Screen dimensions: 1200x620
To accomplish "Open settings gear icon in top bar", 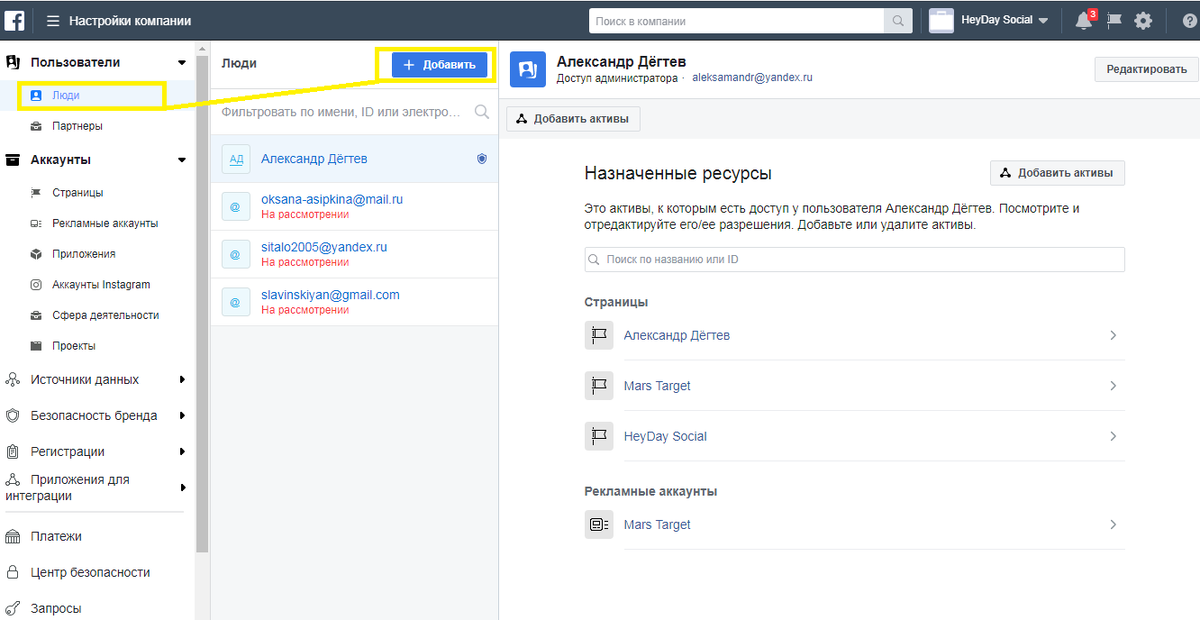I will (1143, 21).
